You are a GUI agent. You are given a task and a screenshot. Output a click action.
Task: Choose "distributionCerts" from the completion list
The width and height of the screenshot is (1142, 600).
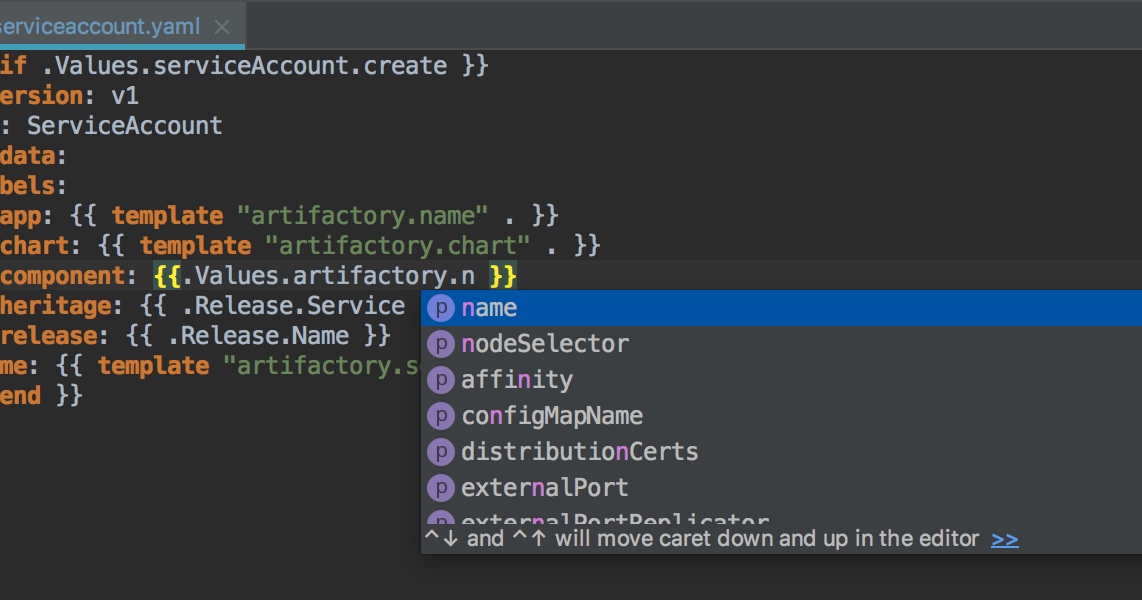pos(580,452)
